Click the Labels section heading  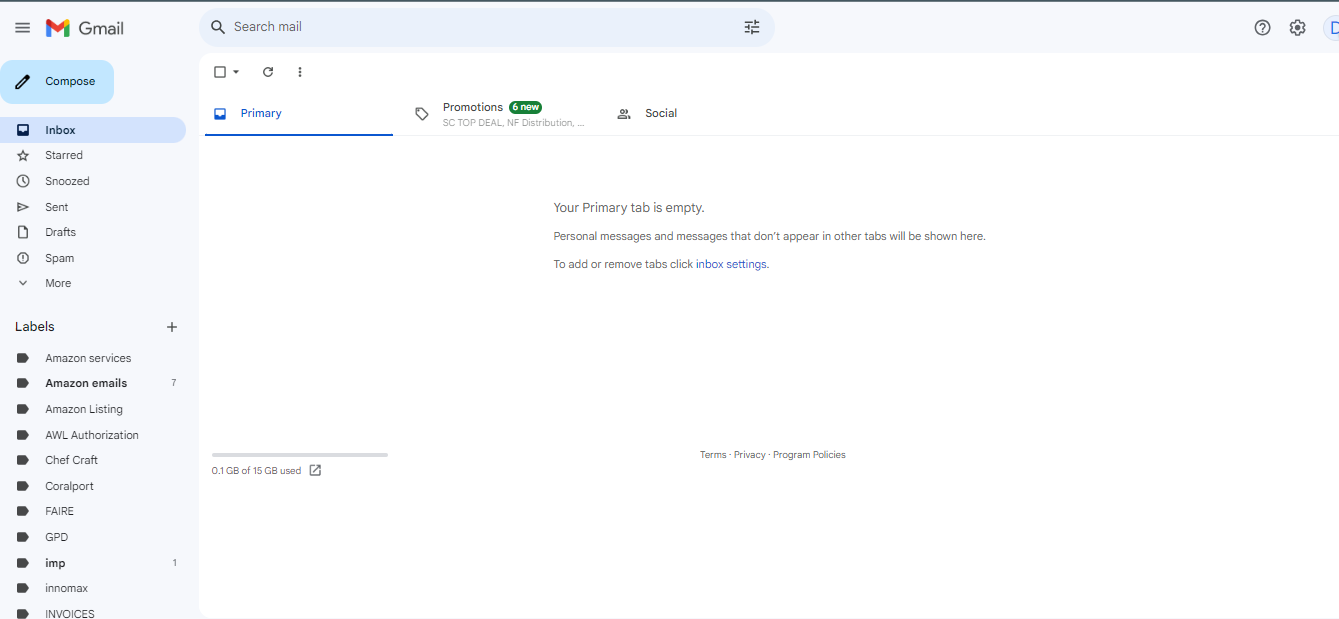35,327
